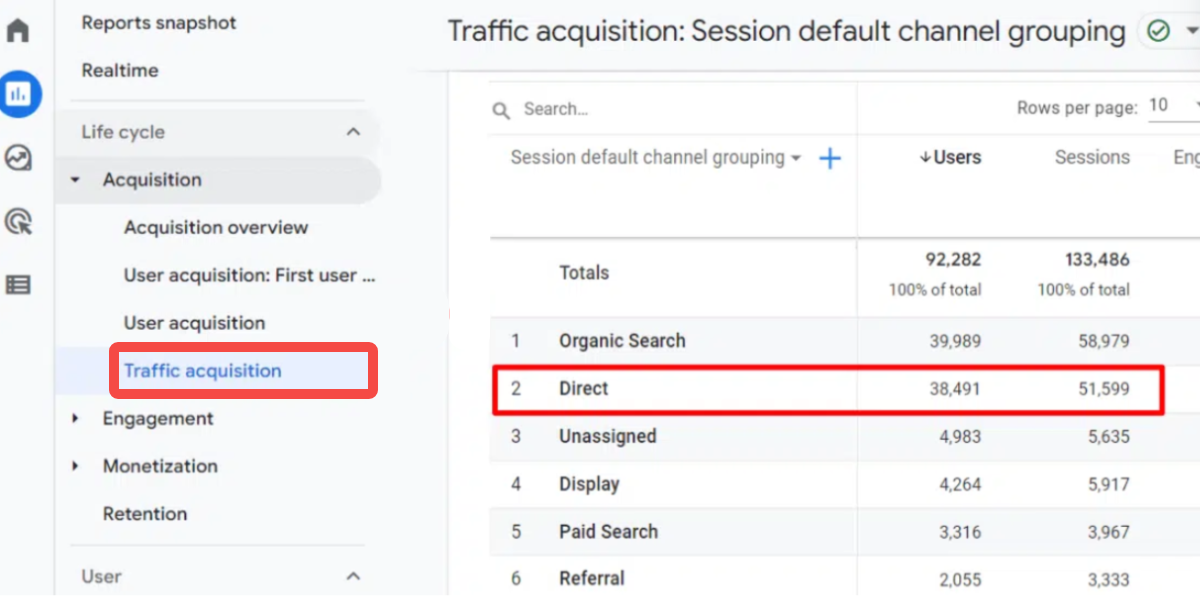Collapse the Life cycle section
Screen dimensions: 1200x597
[353, 132]
